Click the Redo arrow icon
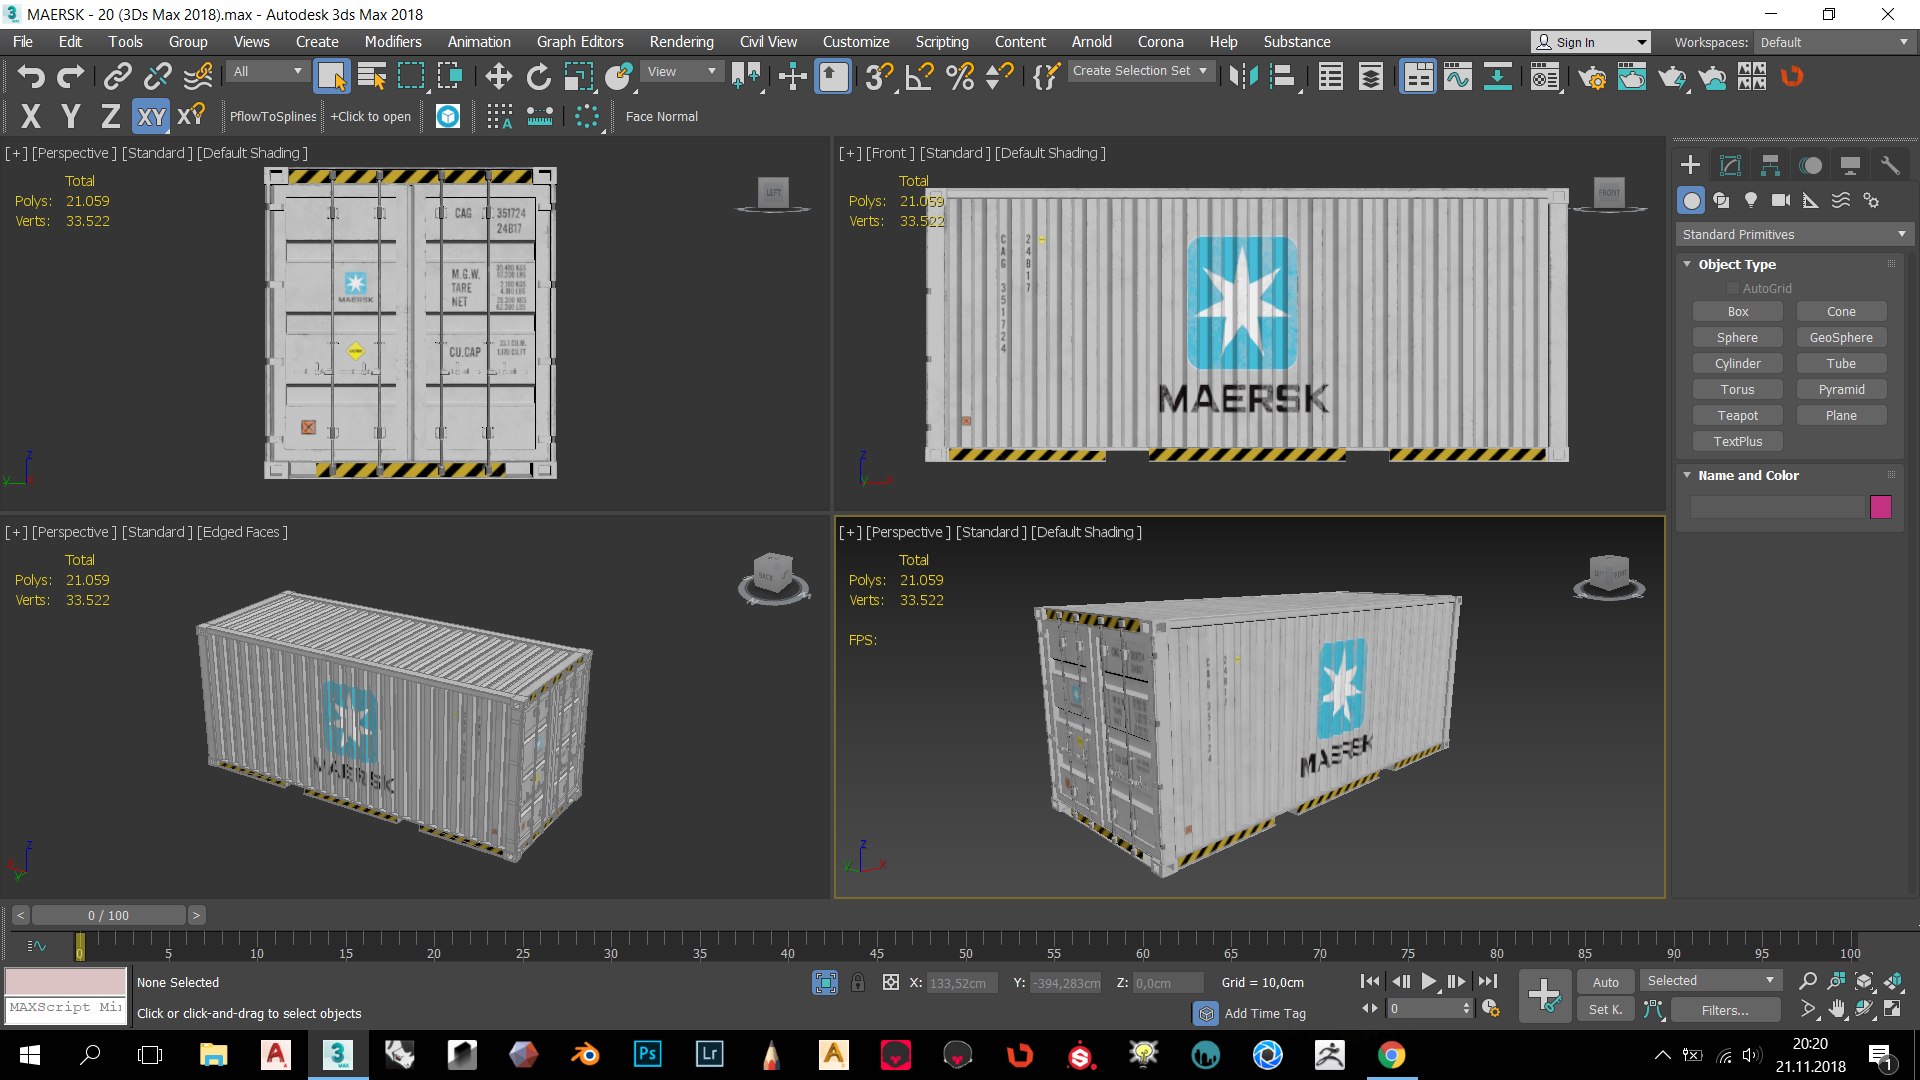 click(70, 76)
